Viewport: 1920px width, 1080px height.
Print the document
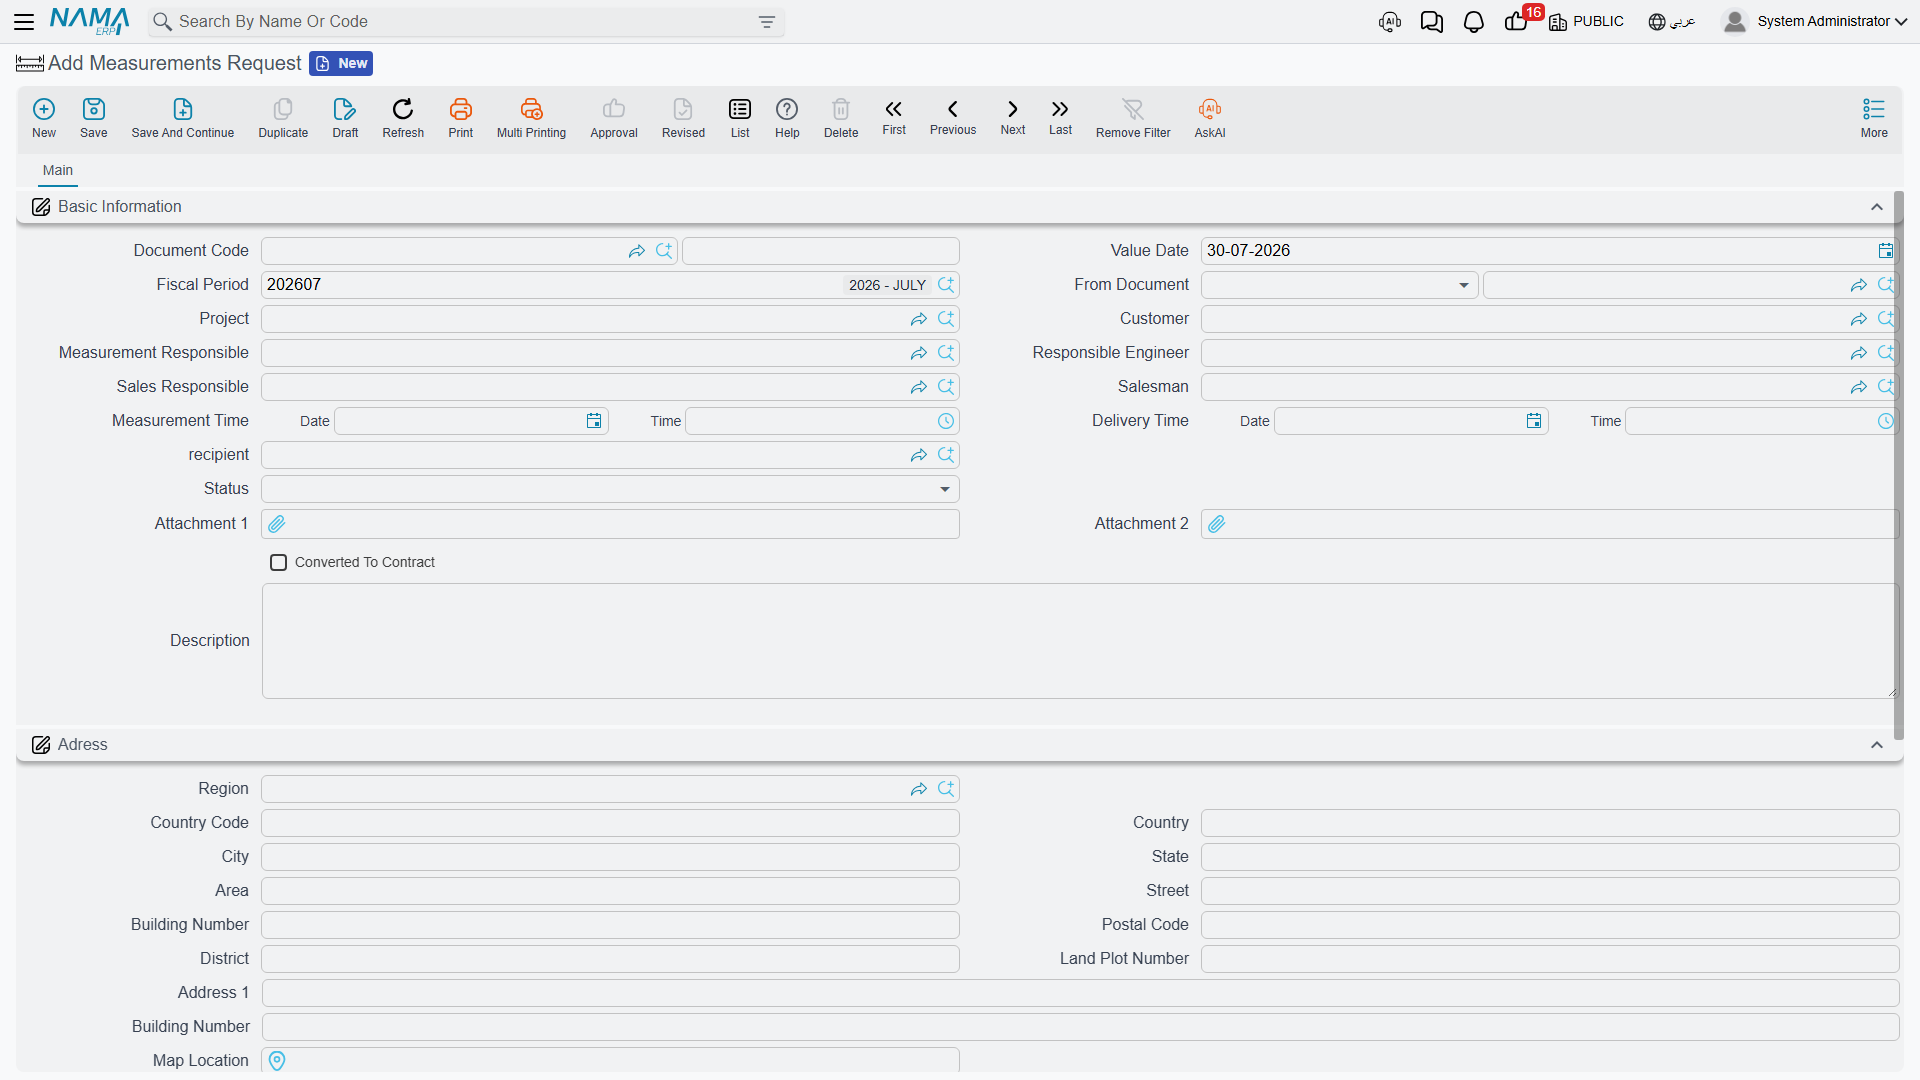click(x=461, y=117)
